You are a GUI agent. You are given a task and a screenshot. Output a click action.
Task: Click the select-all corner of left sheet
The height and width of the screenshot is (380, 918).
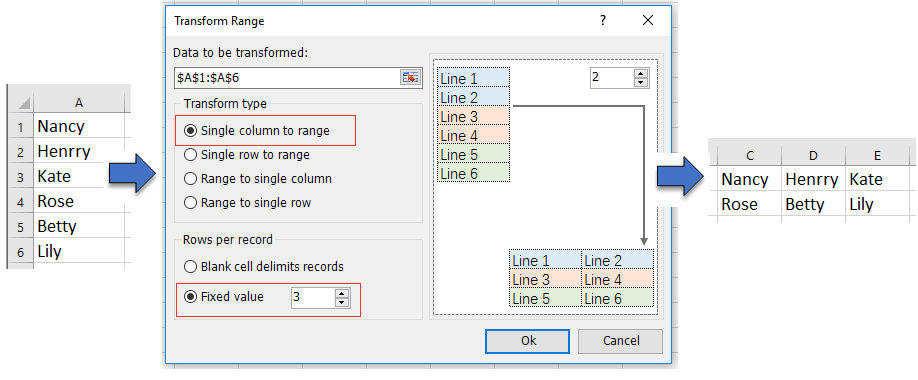pyautogui.click(x=21, y=102)
